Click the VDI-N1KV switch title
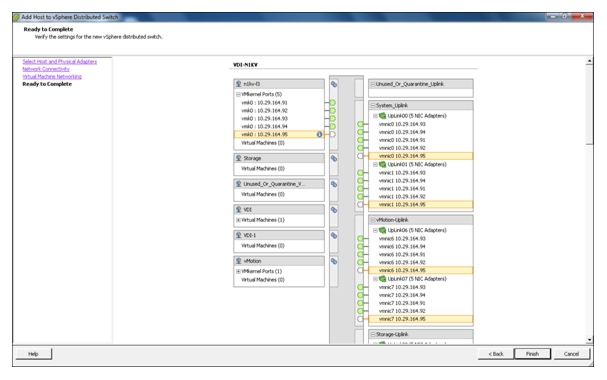This screenshot has width=607, height=380. click(x=245, y=65)
